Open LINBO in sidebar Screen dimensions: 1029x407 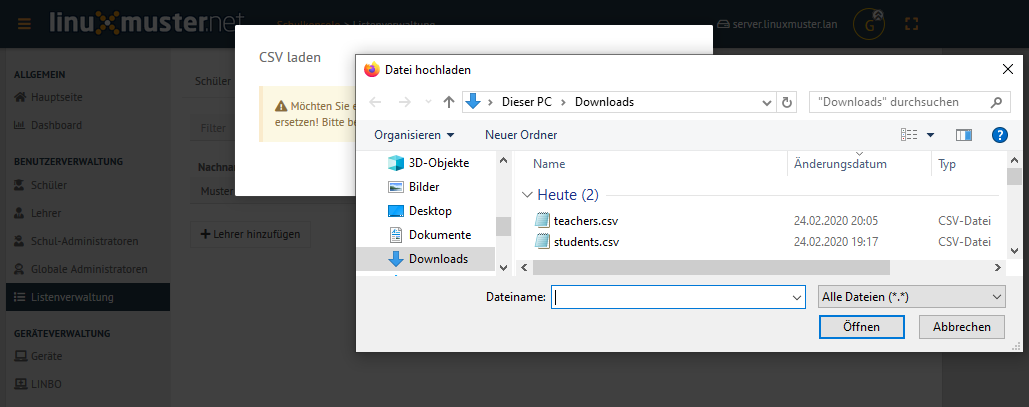point(38,384)
